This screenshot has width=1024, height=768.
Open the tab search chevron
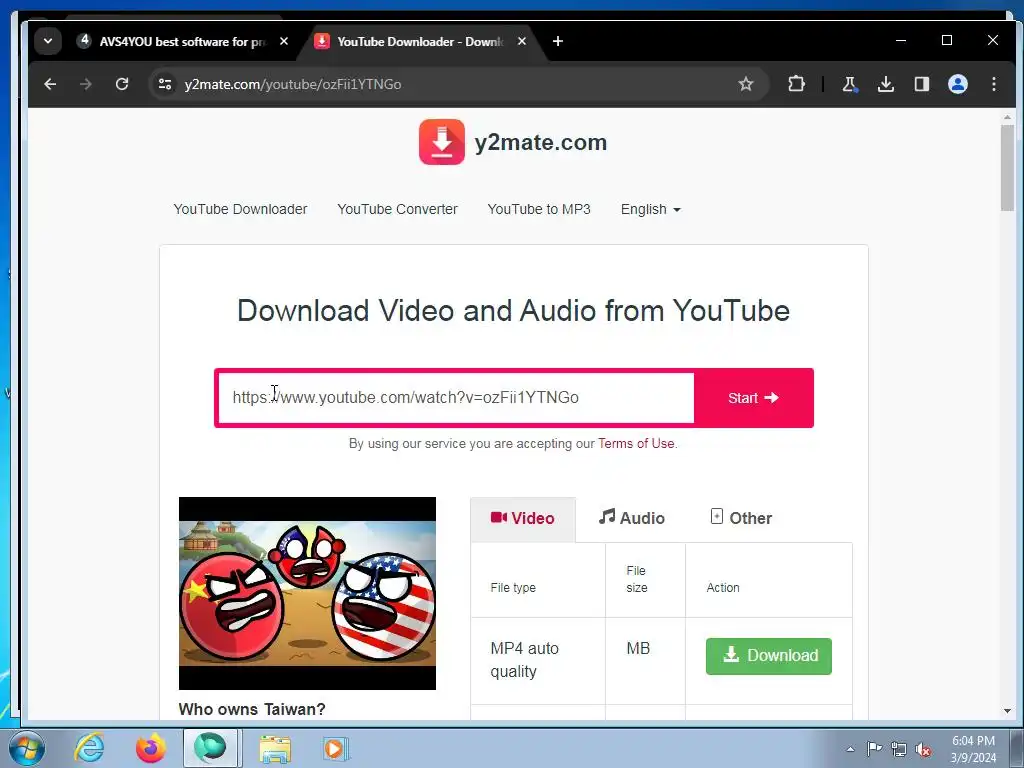[x=48, y=41]
